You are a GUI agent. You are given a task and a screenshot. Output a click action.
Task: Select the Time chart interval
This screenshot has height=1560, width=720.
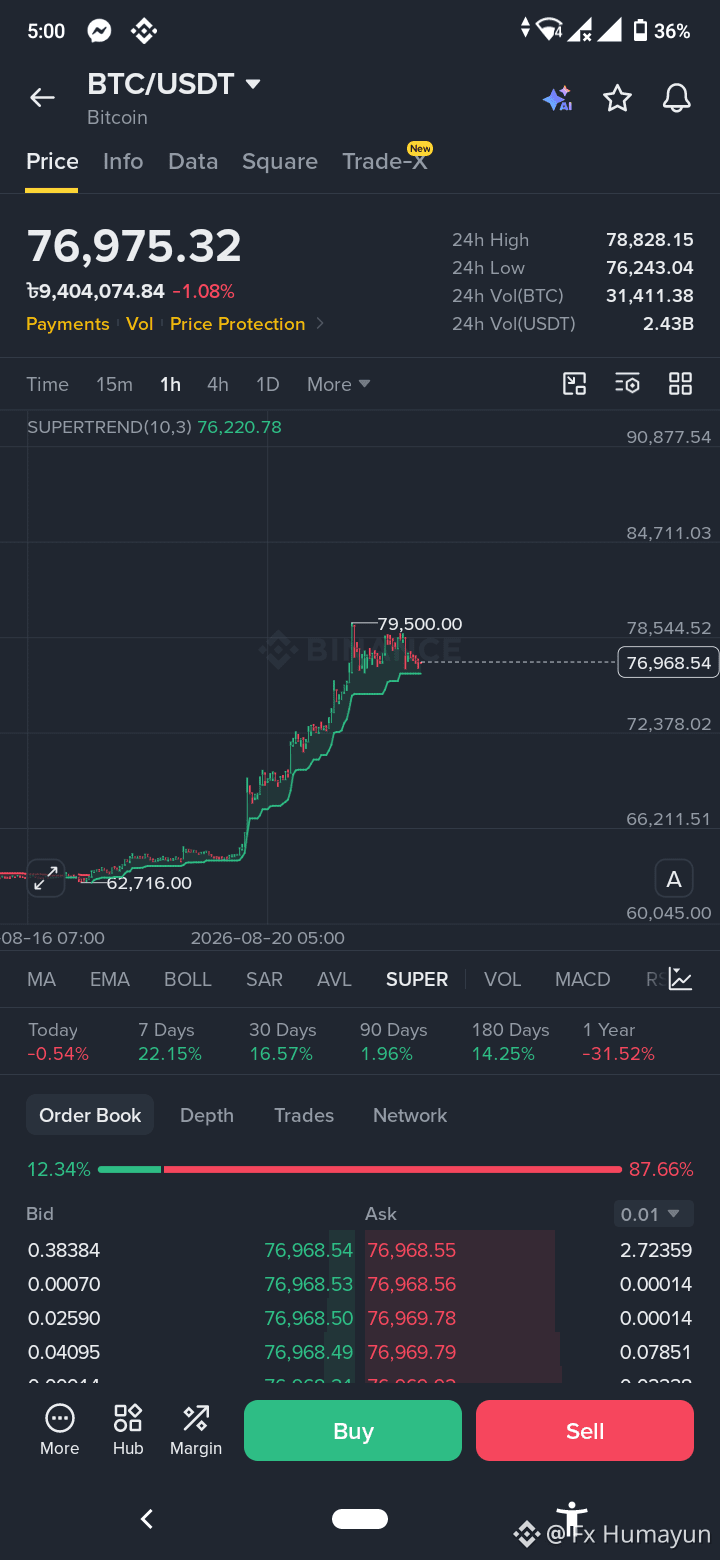[x=47, y=384]
